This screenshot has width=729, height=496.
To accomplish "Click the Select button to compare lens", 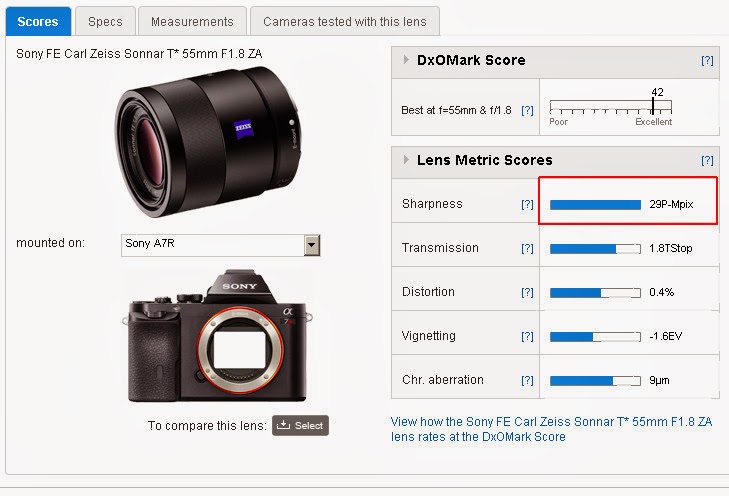I will (300, 425).
